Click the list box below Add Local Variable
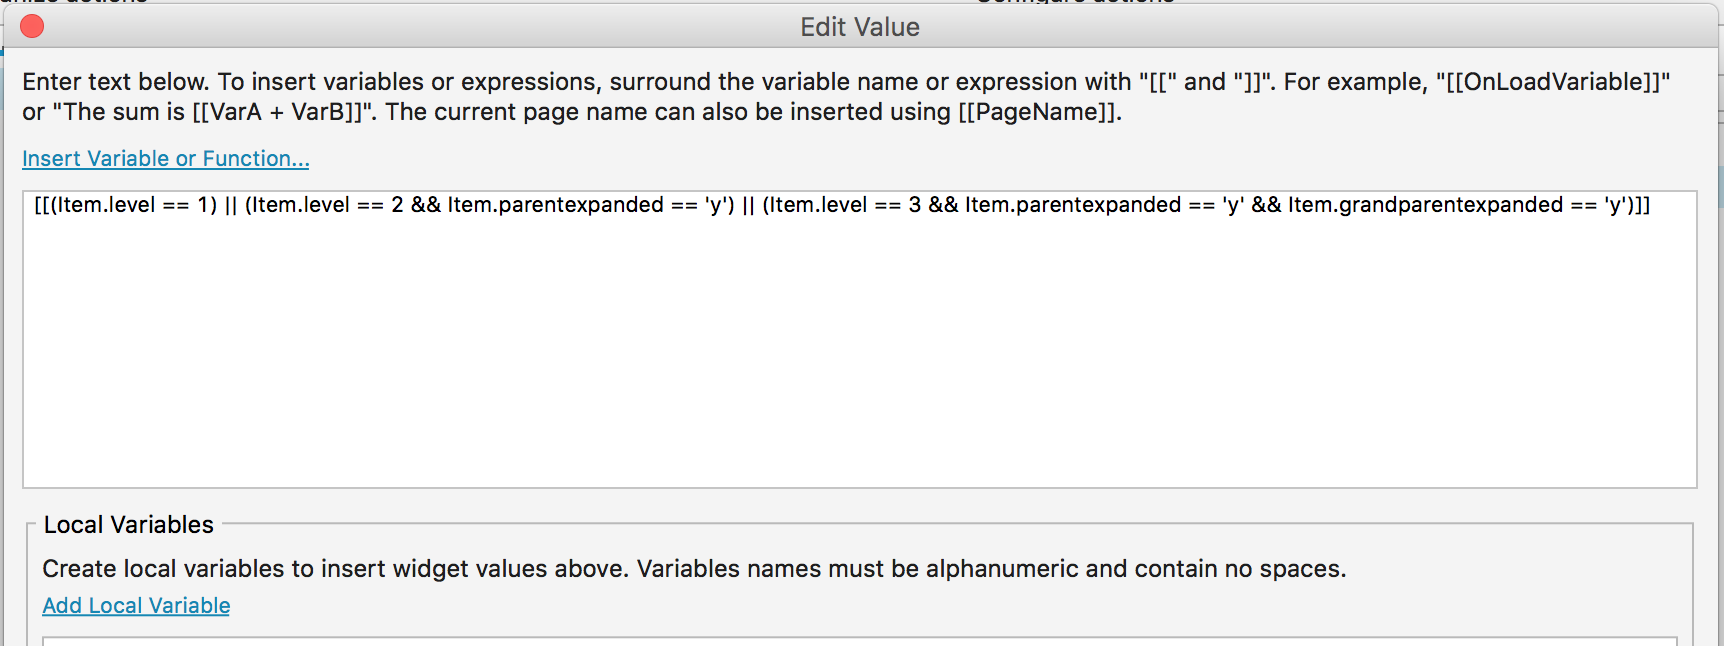Screen dimensions: 1724x646 (x=860, y=641)
